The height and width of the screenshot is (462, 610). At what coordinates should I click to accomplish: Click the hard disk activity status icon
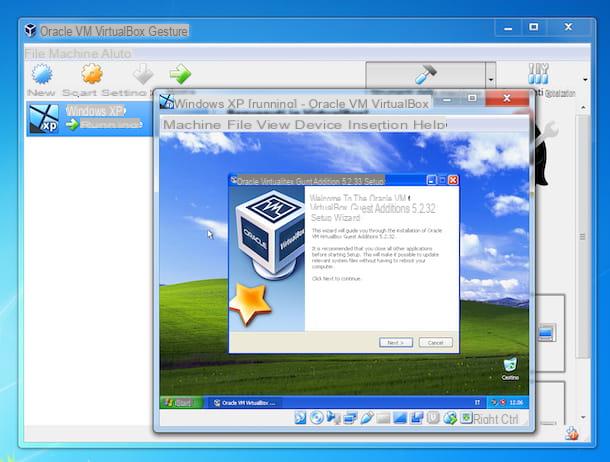(300, 418)
